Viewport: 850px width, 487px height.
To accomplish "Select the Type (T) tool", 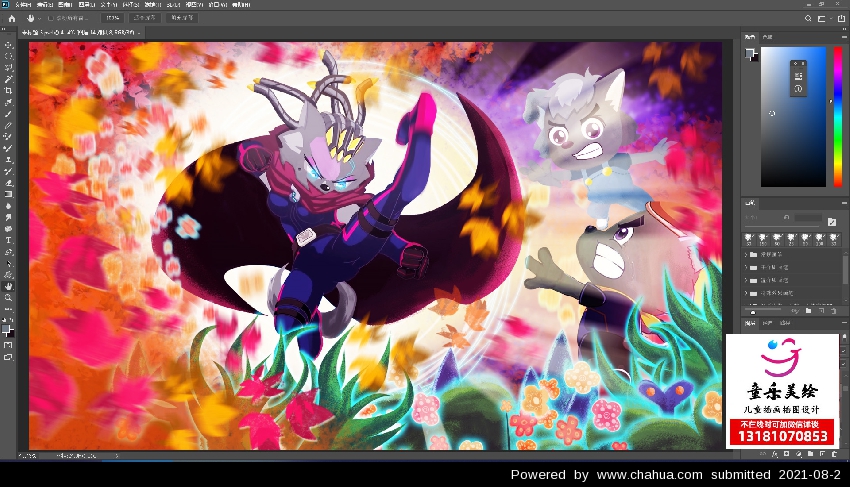I will [8, 240].
